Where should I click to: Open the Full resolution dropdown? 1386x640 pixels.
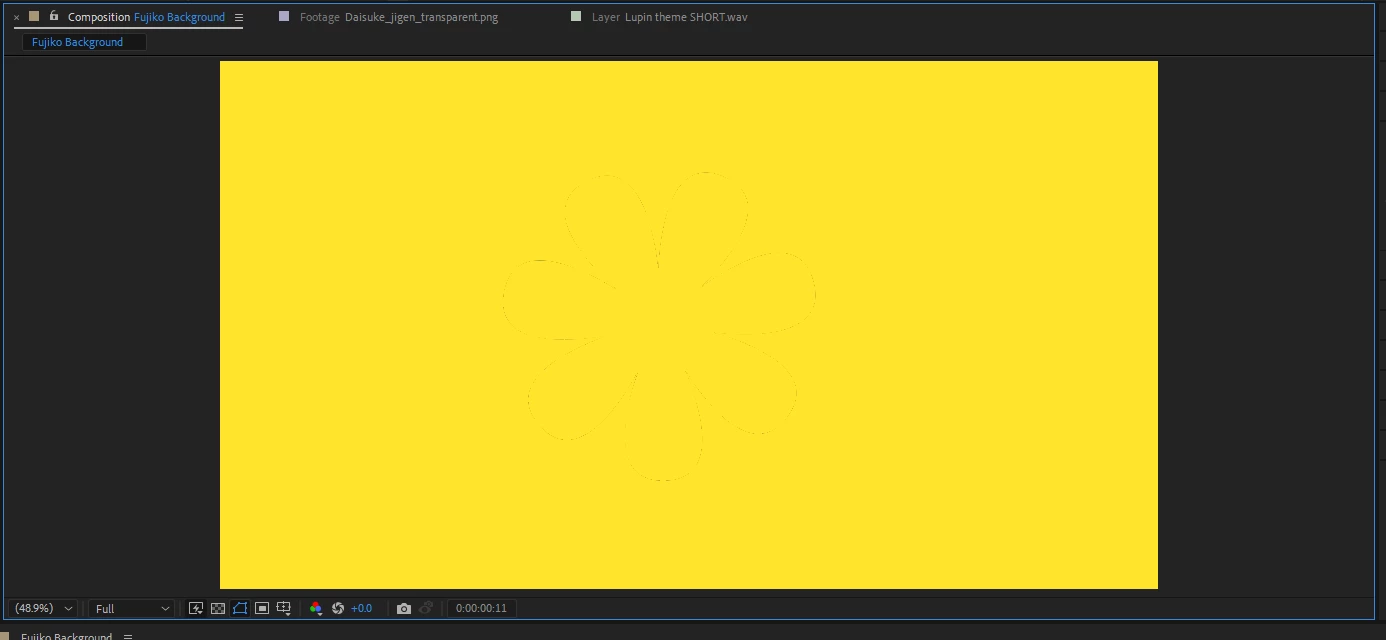click(132, 608)
